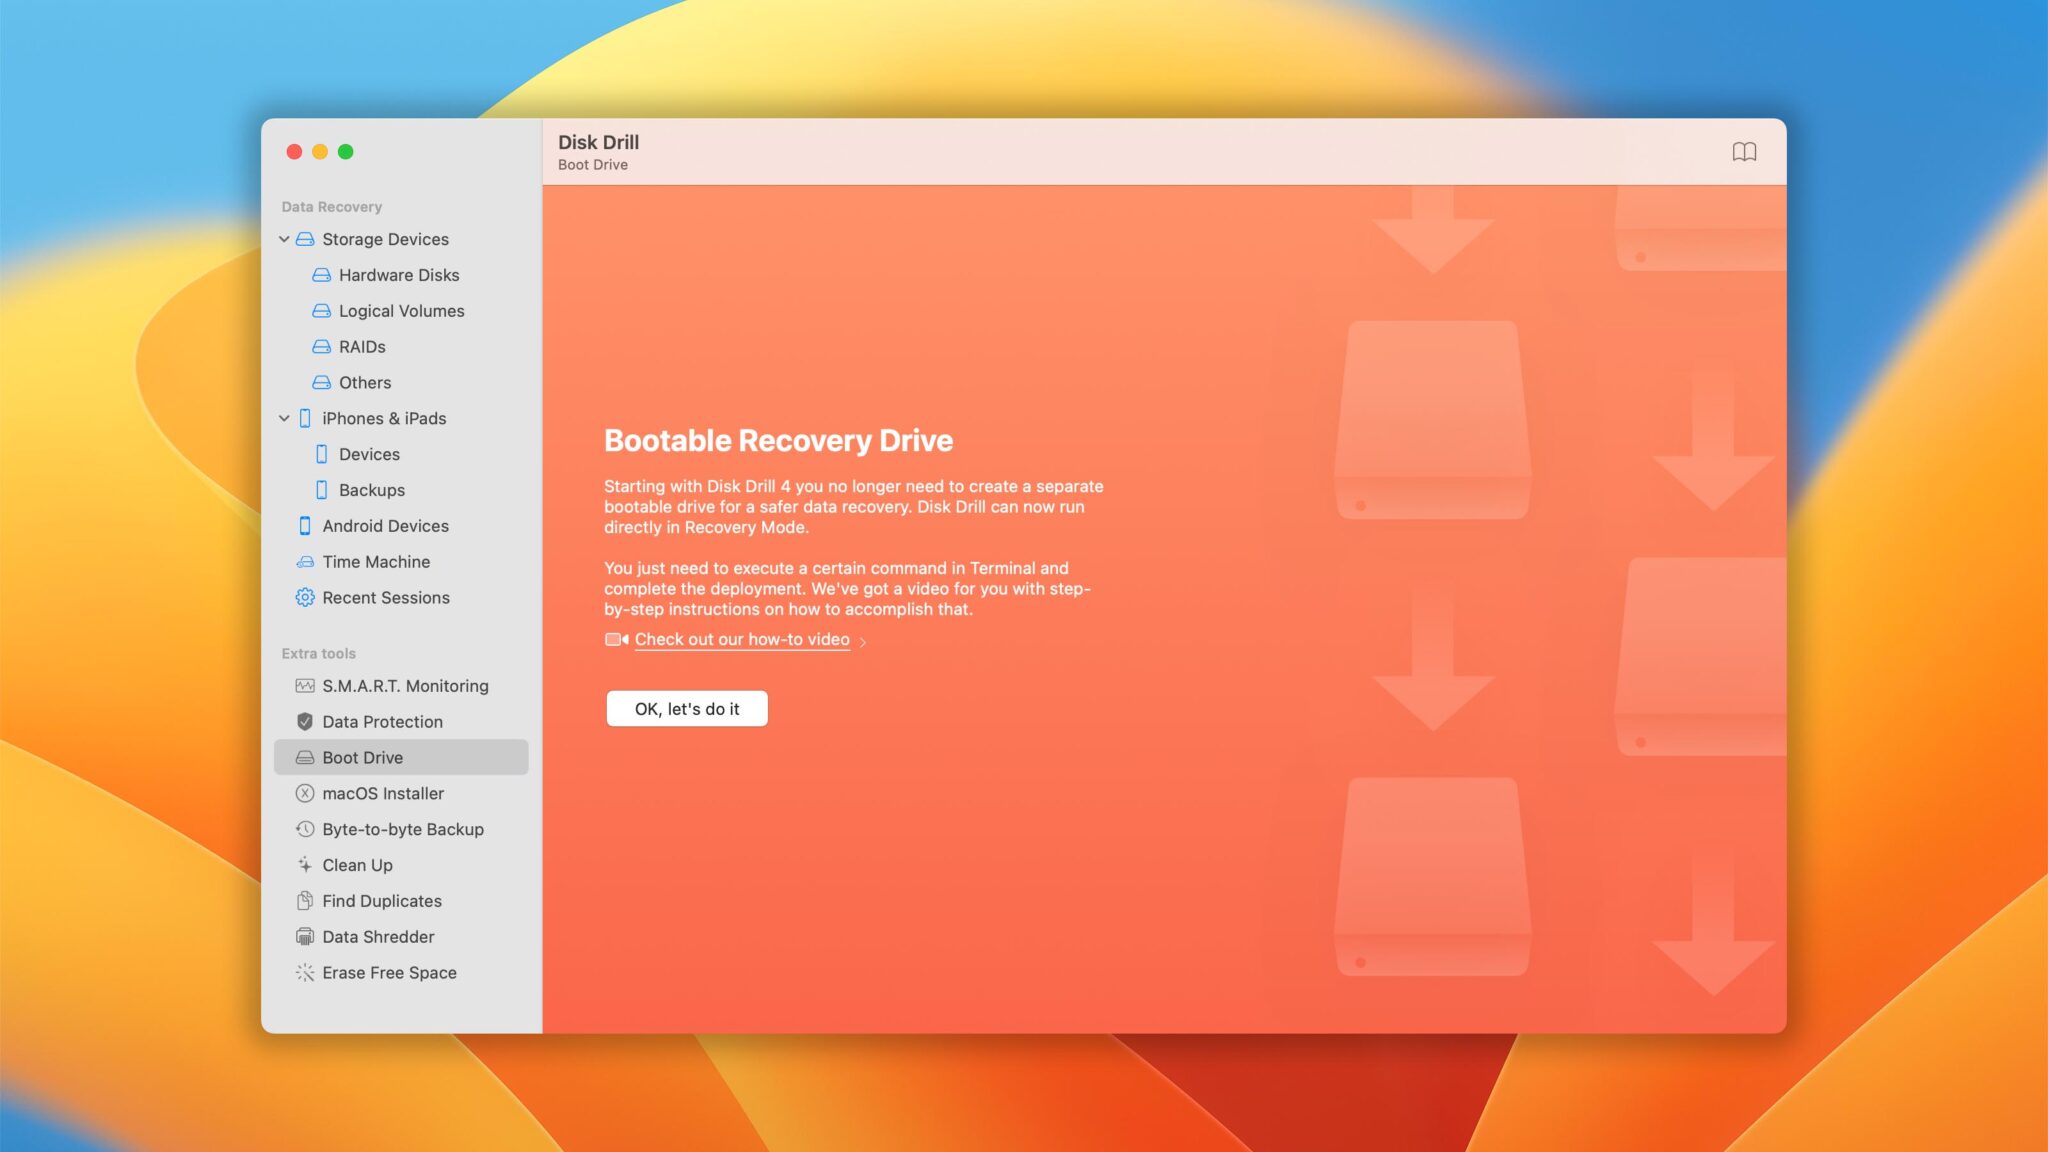This screenshot has height=1152, width=2048.
Task: Click the Clean Up sparkle icon
Action: click(305, 864)
